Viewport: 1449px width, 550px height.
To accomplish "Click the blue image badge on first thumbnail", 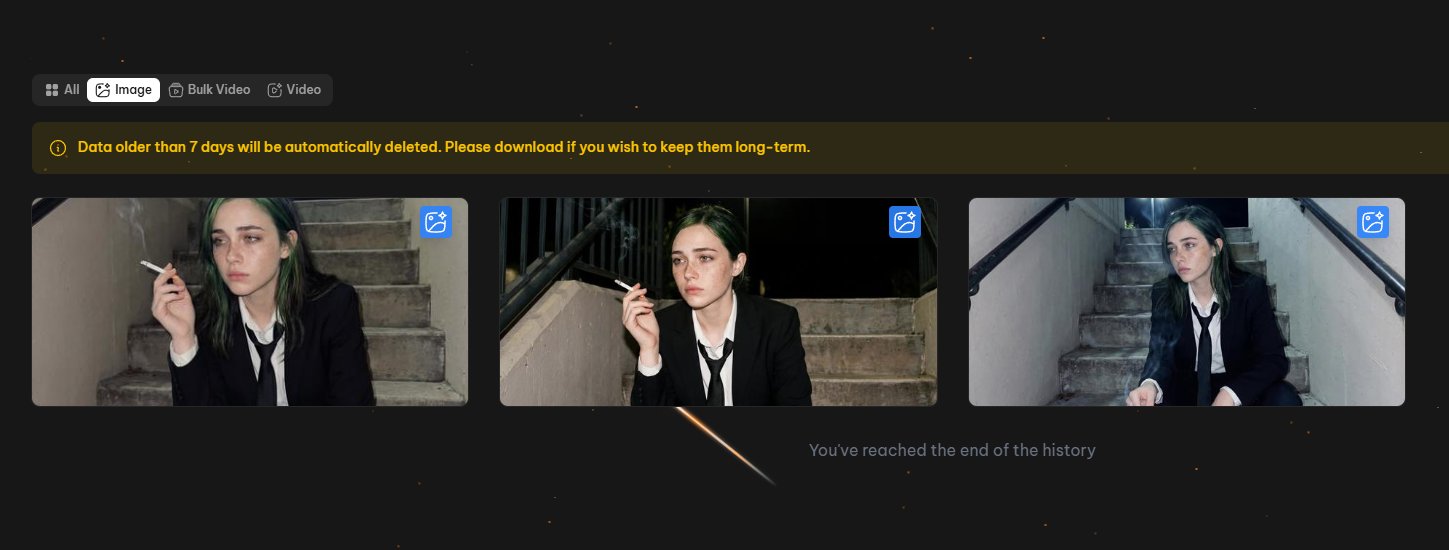I will (x=435, y=222).
